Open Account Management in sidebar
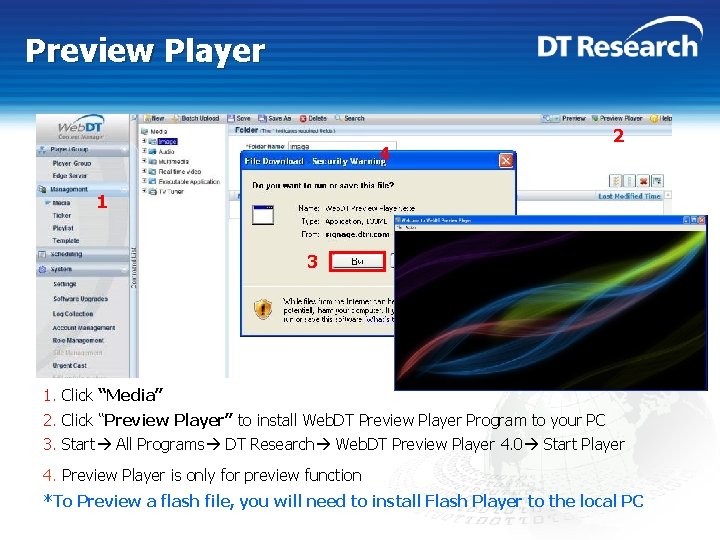 pos(84,328)
